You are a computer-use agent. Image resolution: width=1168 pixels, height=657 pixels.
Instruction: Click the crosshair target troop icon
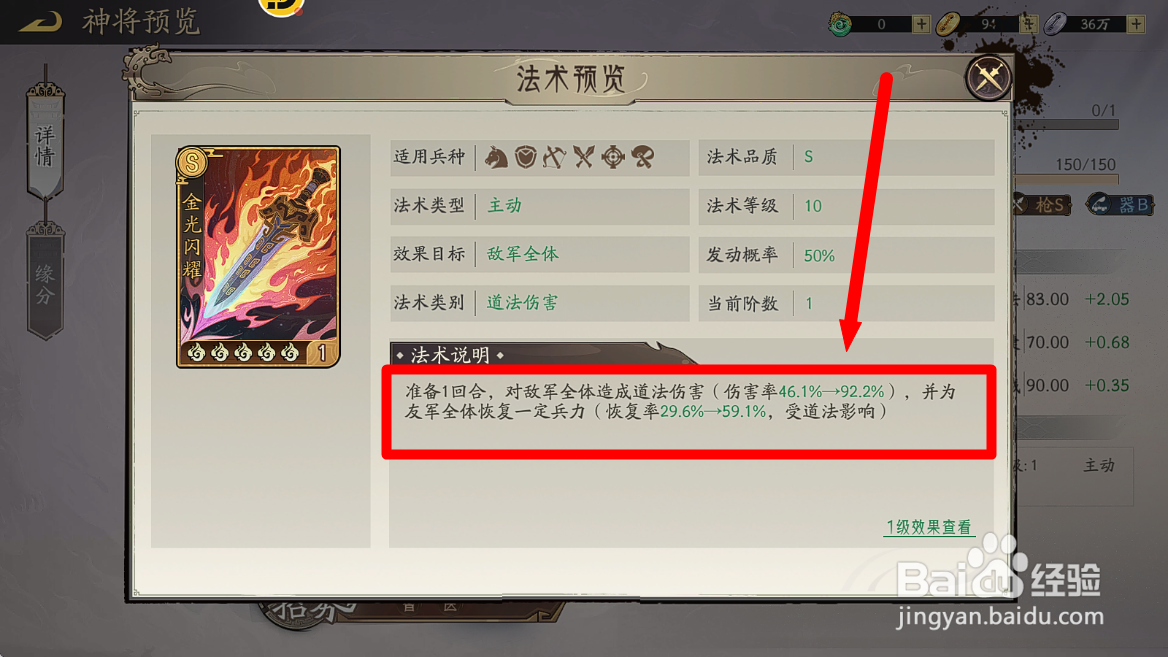(613, 157)
